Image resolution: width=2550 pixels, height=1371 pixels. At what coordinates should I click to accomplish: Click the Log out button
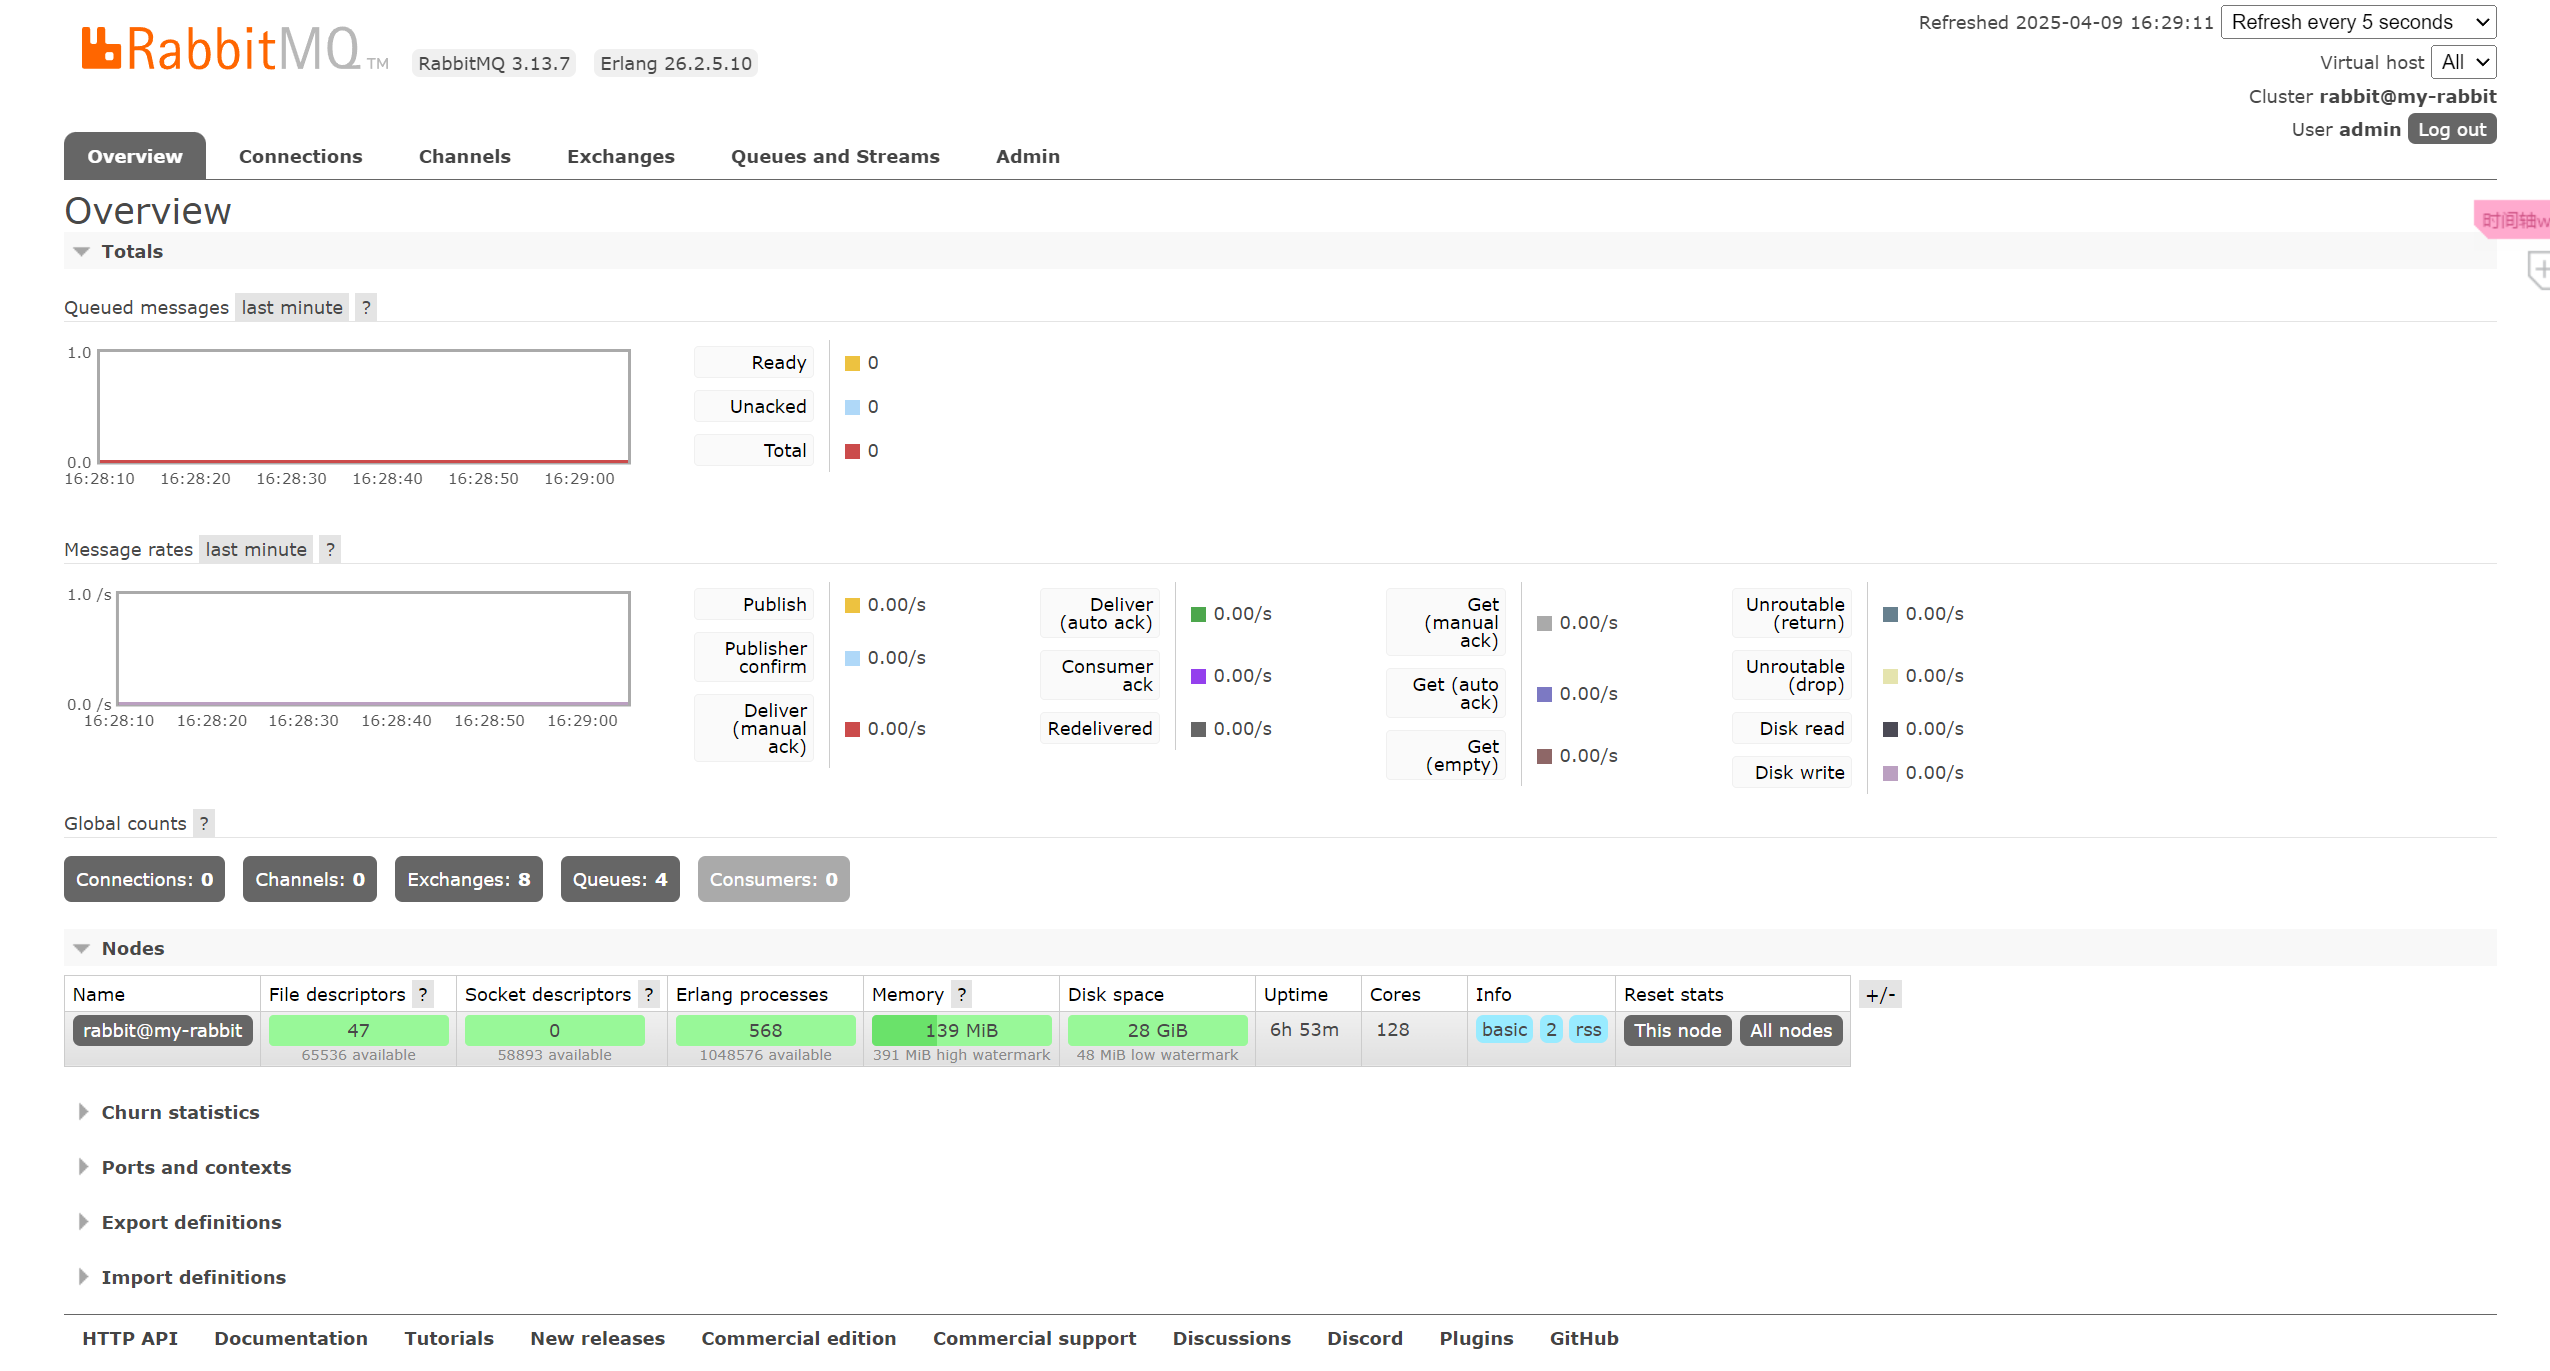(x=2451, y=130)
